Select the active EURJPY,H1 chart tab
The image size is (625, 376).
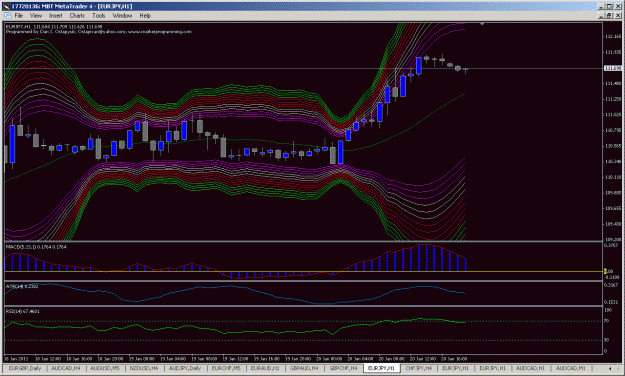click(x=381, y=368)
